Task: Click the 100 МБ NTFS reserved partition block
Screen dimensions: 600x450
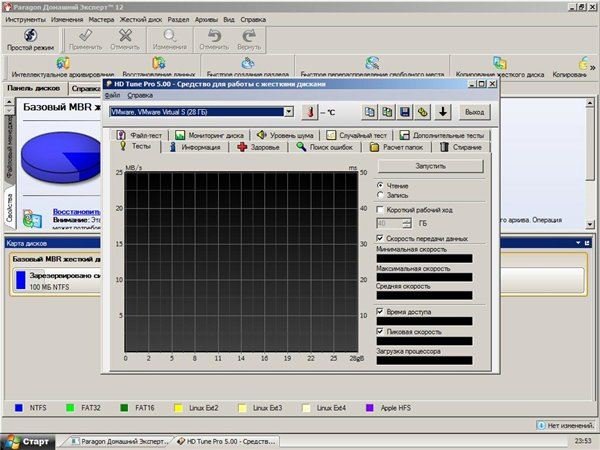Action: [x=57, y=280]
